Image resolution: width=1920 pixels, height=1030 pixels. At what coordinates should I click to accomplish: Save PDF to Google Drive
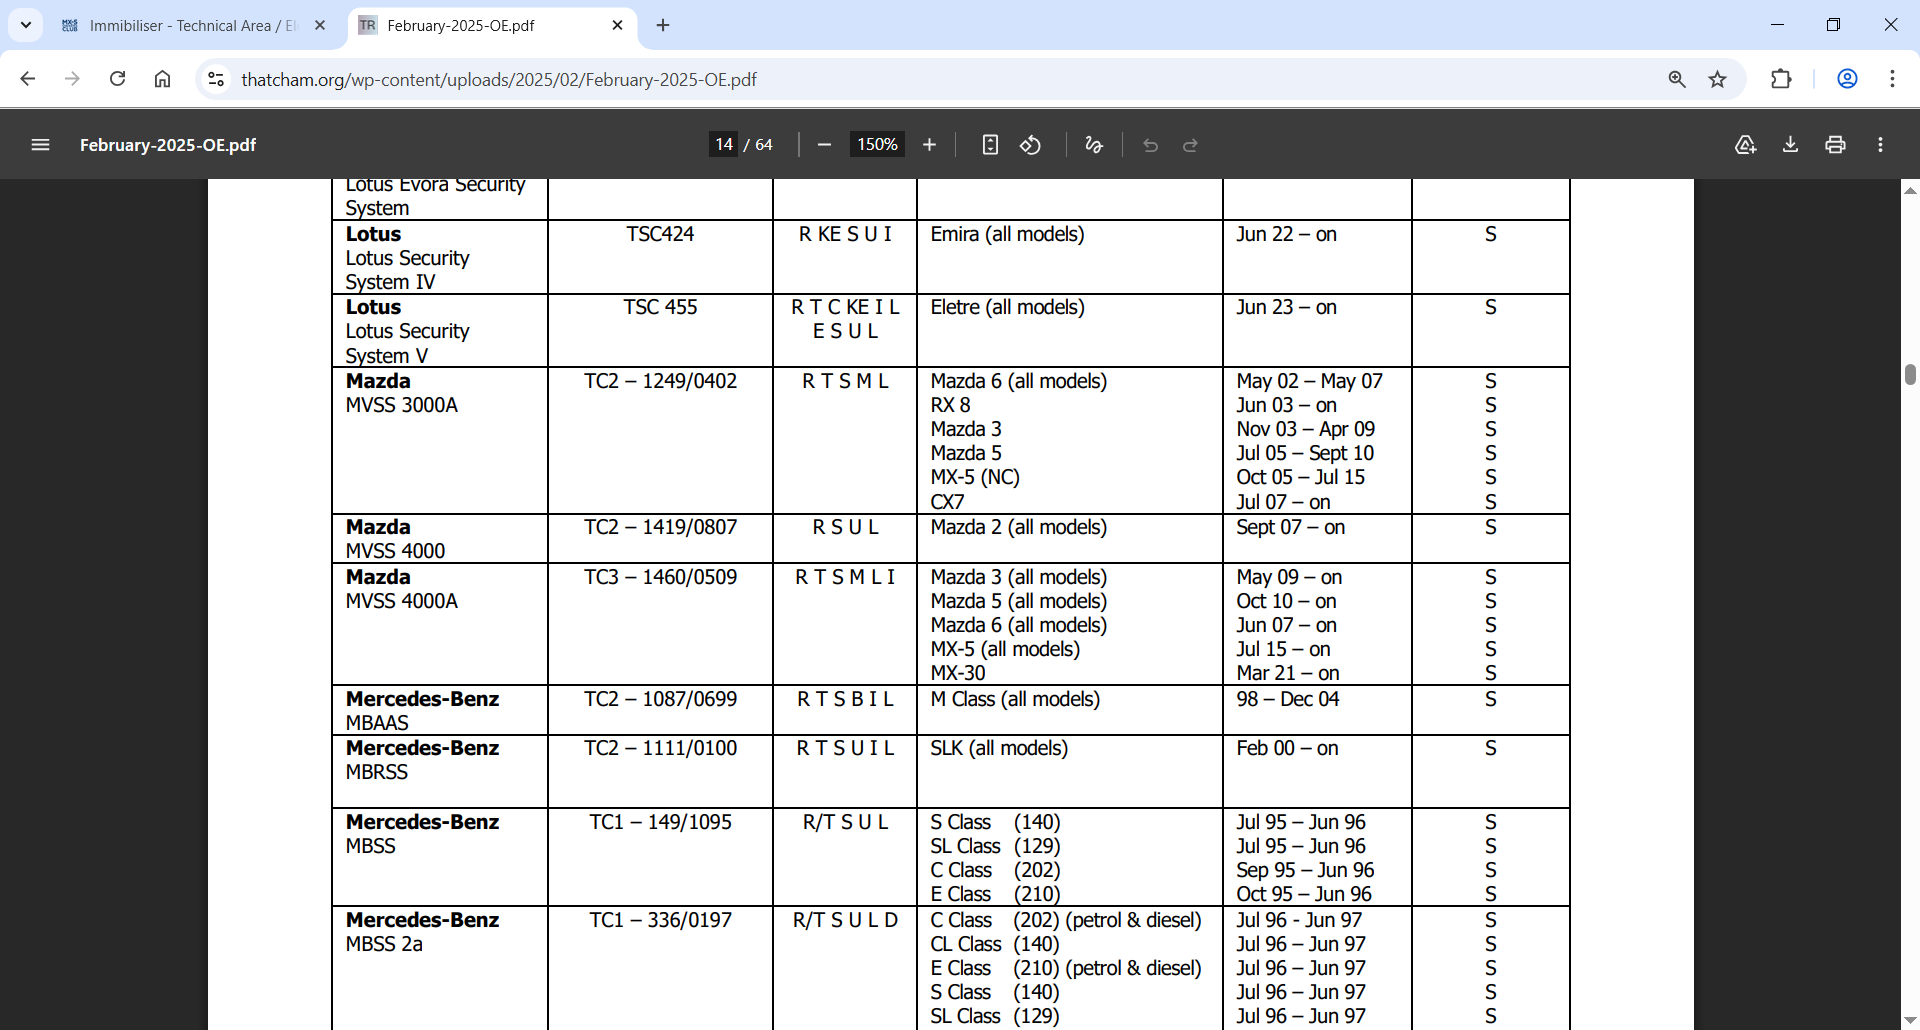click(1745, 145)
